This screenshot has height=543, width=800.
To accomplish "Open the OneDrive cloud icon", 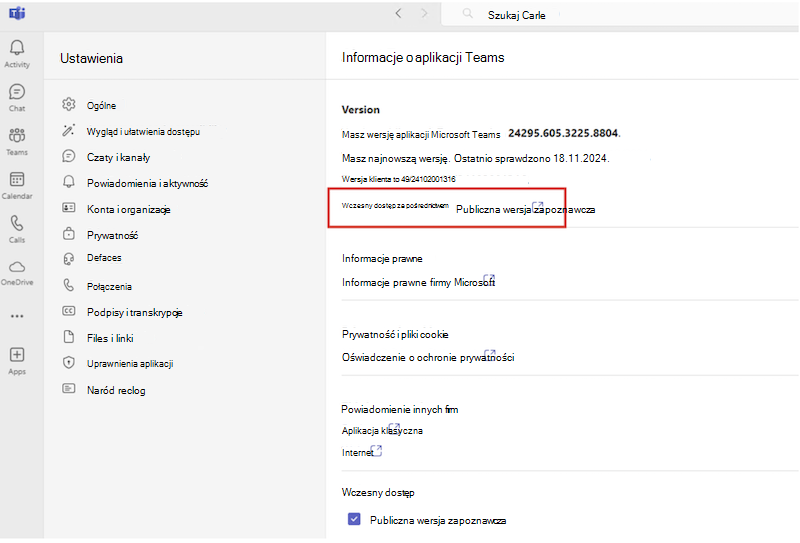I will point(17,267).
